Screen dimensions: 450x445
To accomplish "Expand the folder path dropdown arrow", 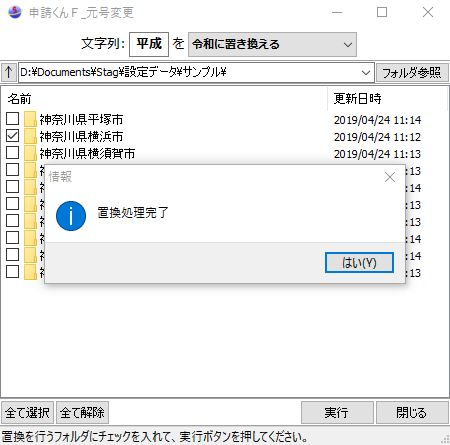I will [x=366, y=72].
